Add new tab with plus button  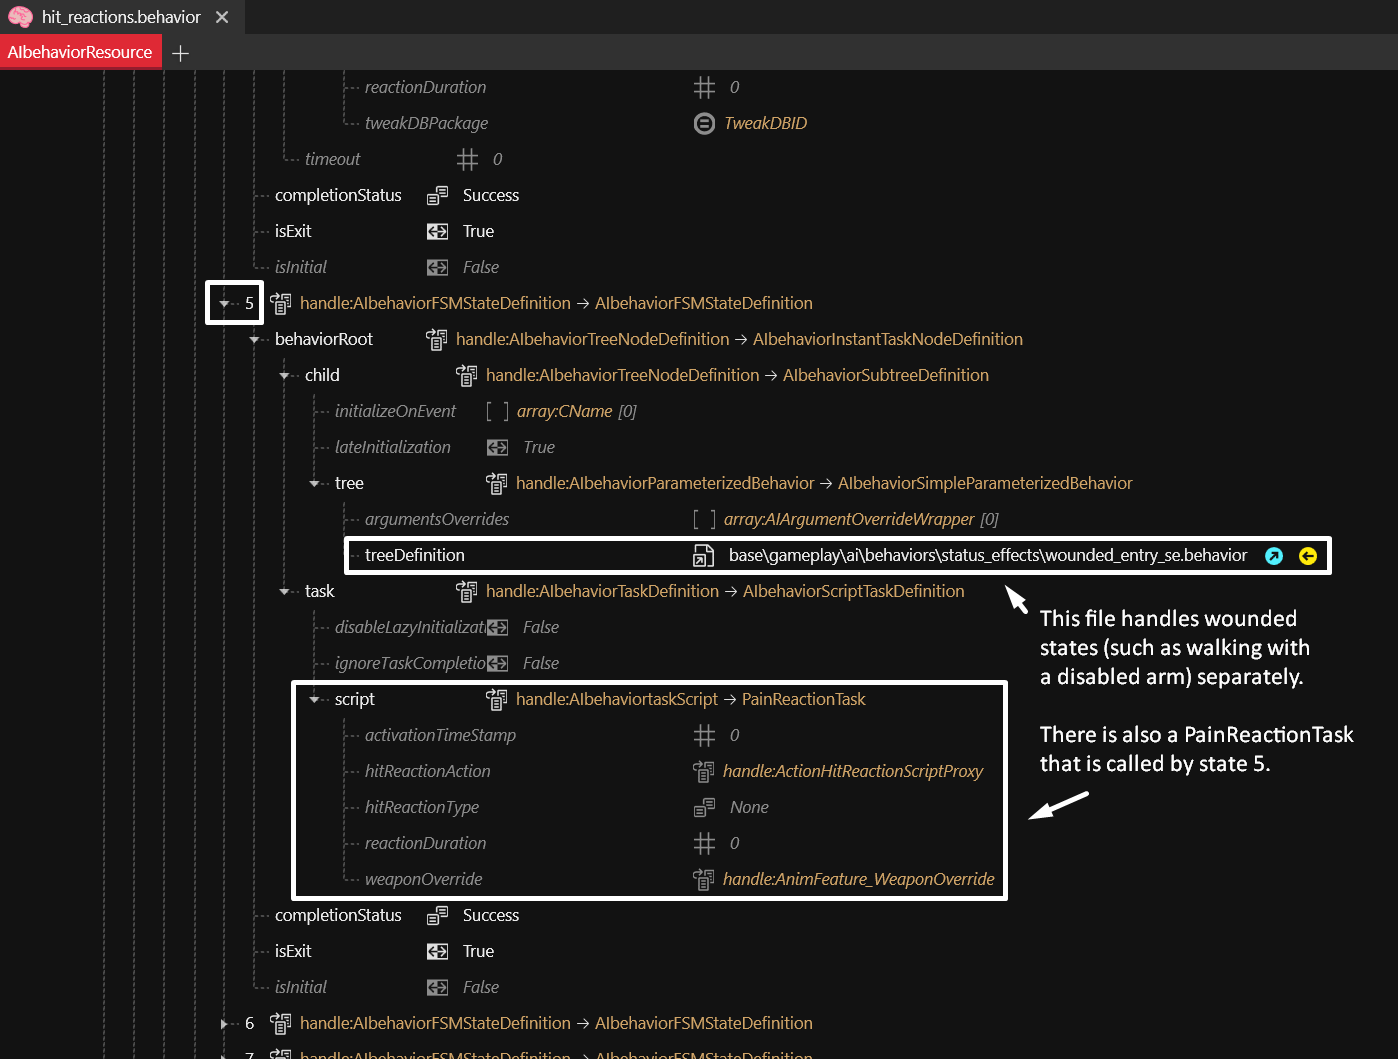pyautogui.click(x=180, y=53)
